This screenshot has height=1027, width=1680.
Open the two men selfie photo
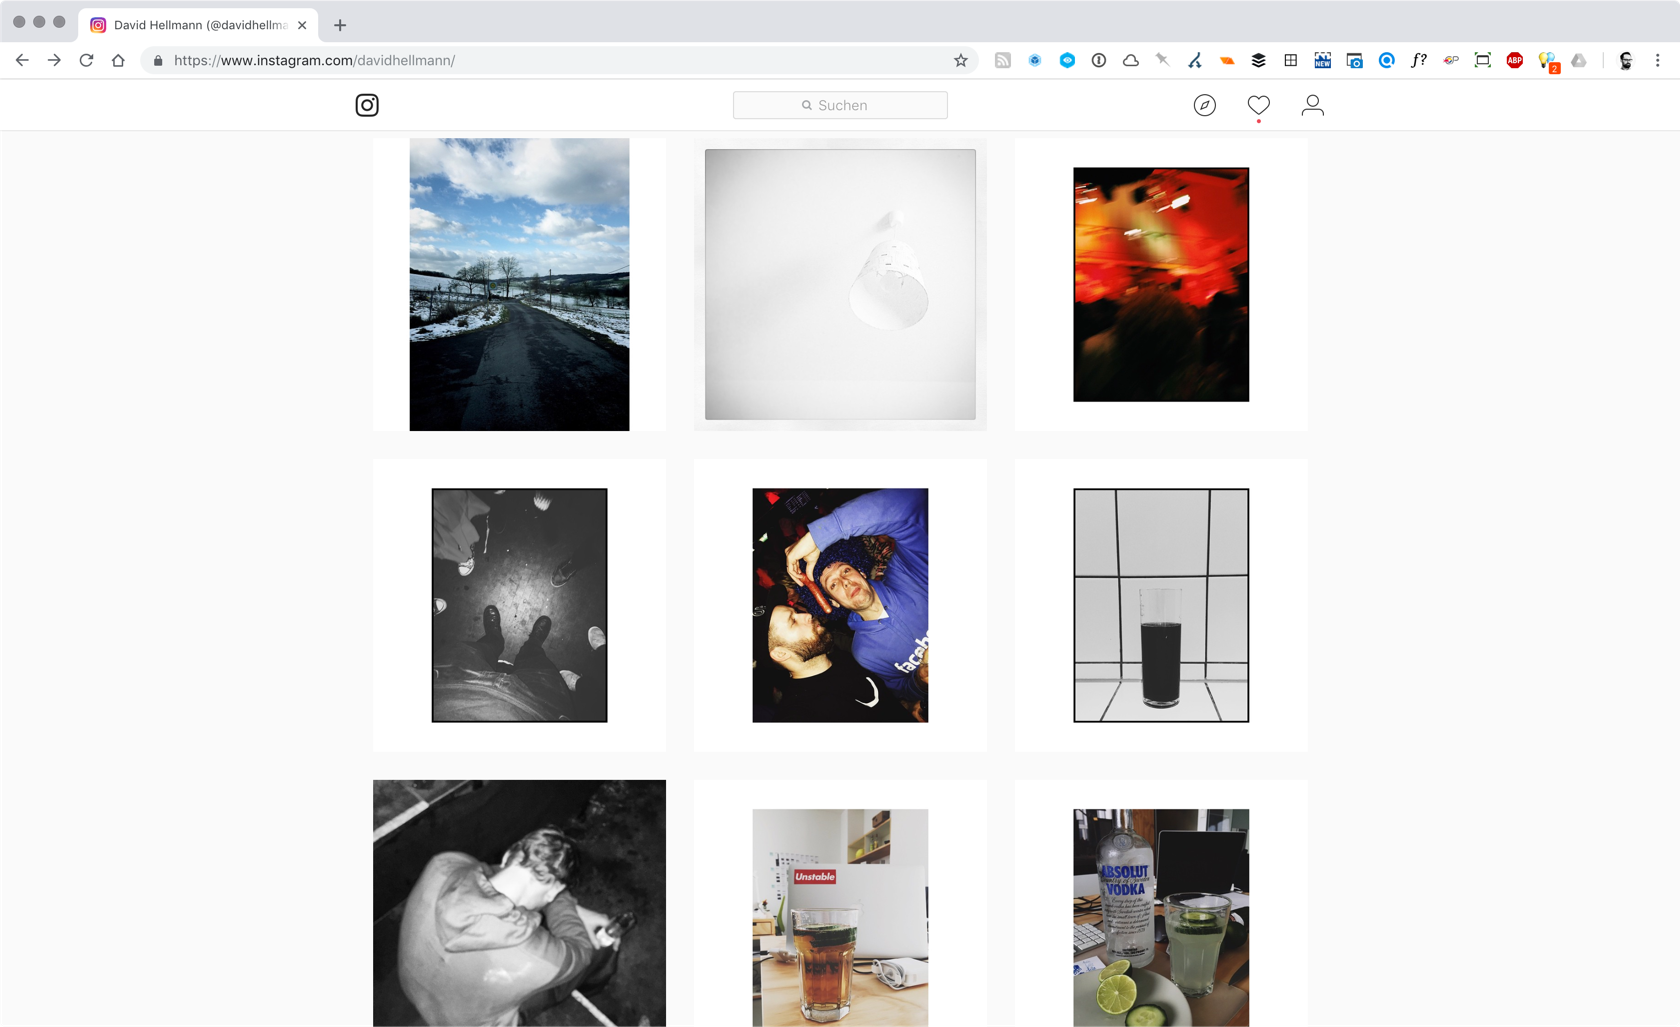coord(840,605)
